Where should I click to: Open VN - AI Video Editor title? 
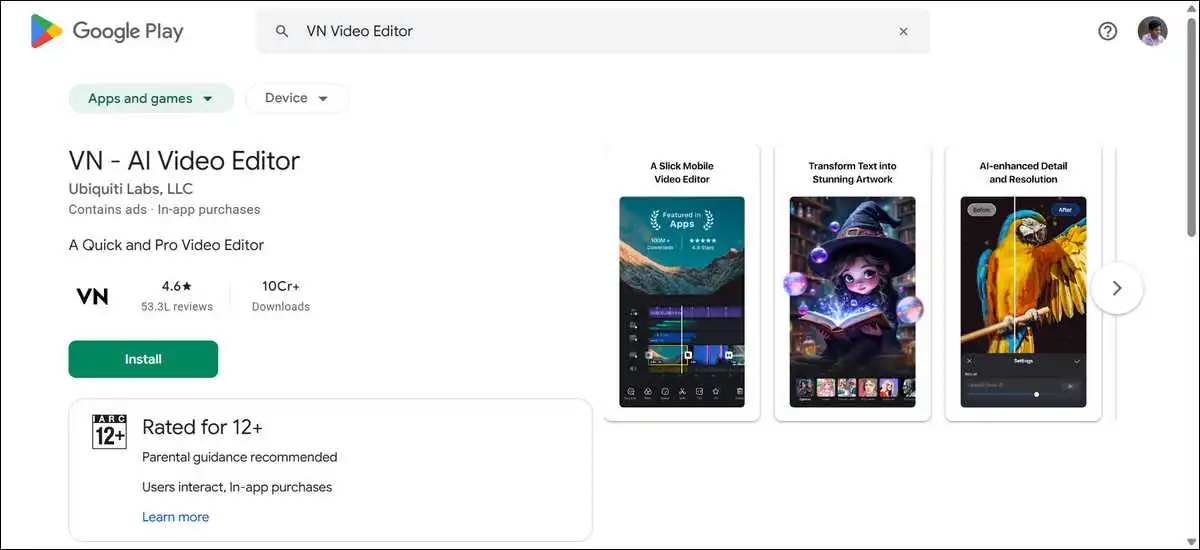click(184, 160)
